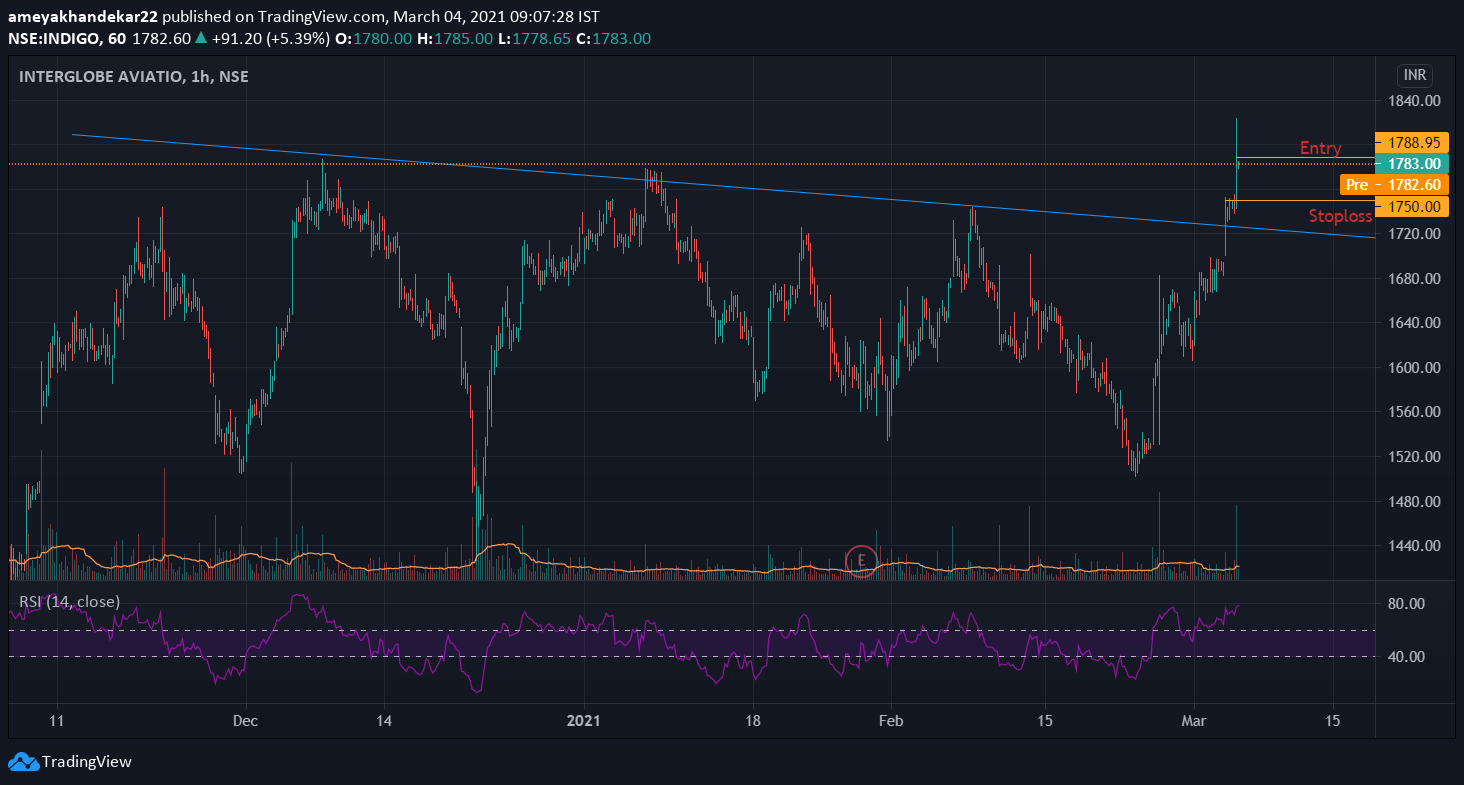Viewport: 1464px width, 785px height.
Task: Click the earnings 'E' marker icon
Action: pyautogui.click(x=861, y=561)
